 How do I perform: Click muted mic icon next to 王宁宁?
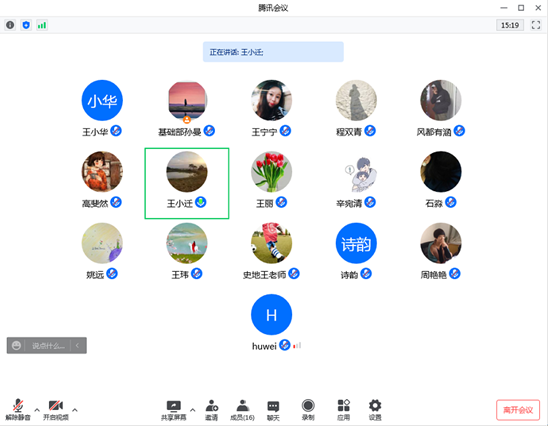pos(285,131)
